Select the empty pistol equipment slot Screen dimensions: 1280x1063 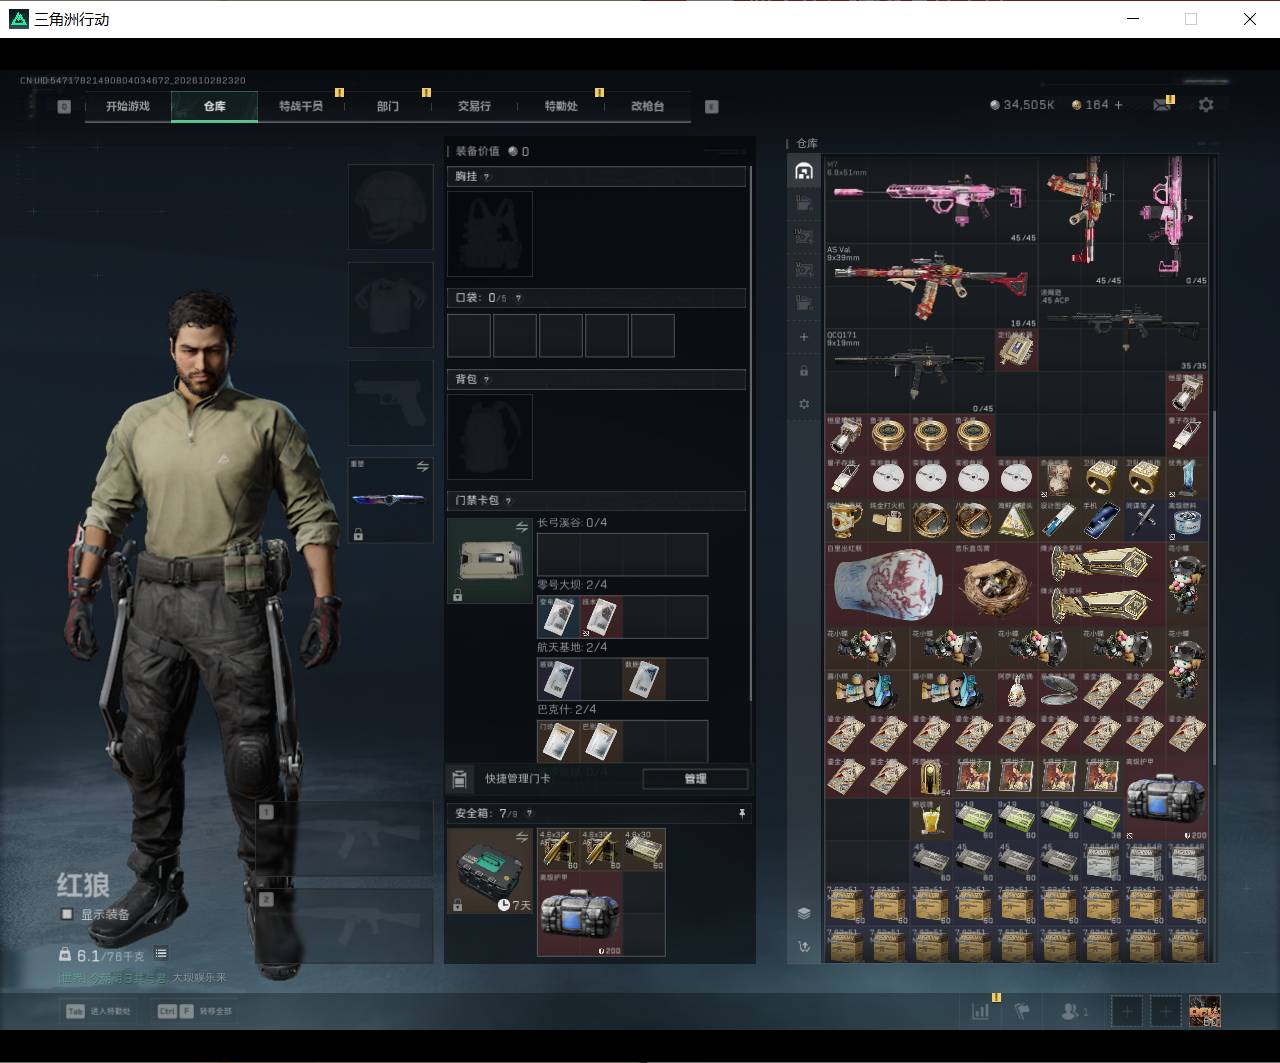(x=390, y=403)
